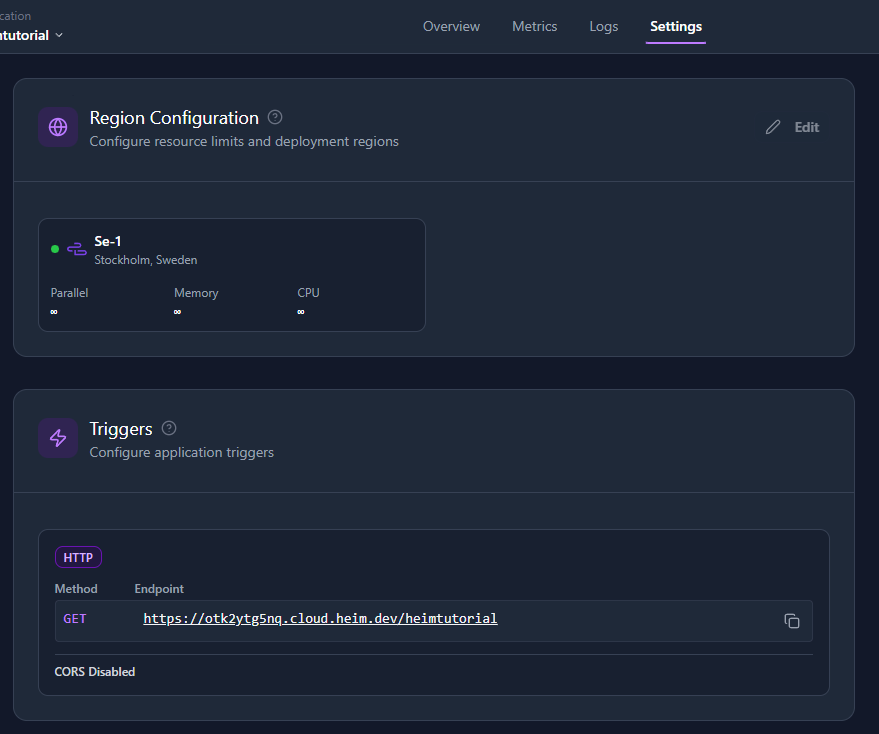Click the CORS Disabled status text
The width and height of the screenshot is (879, 734).
(95, 672)
